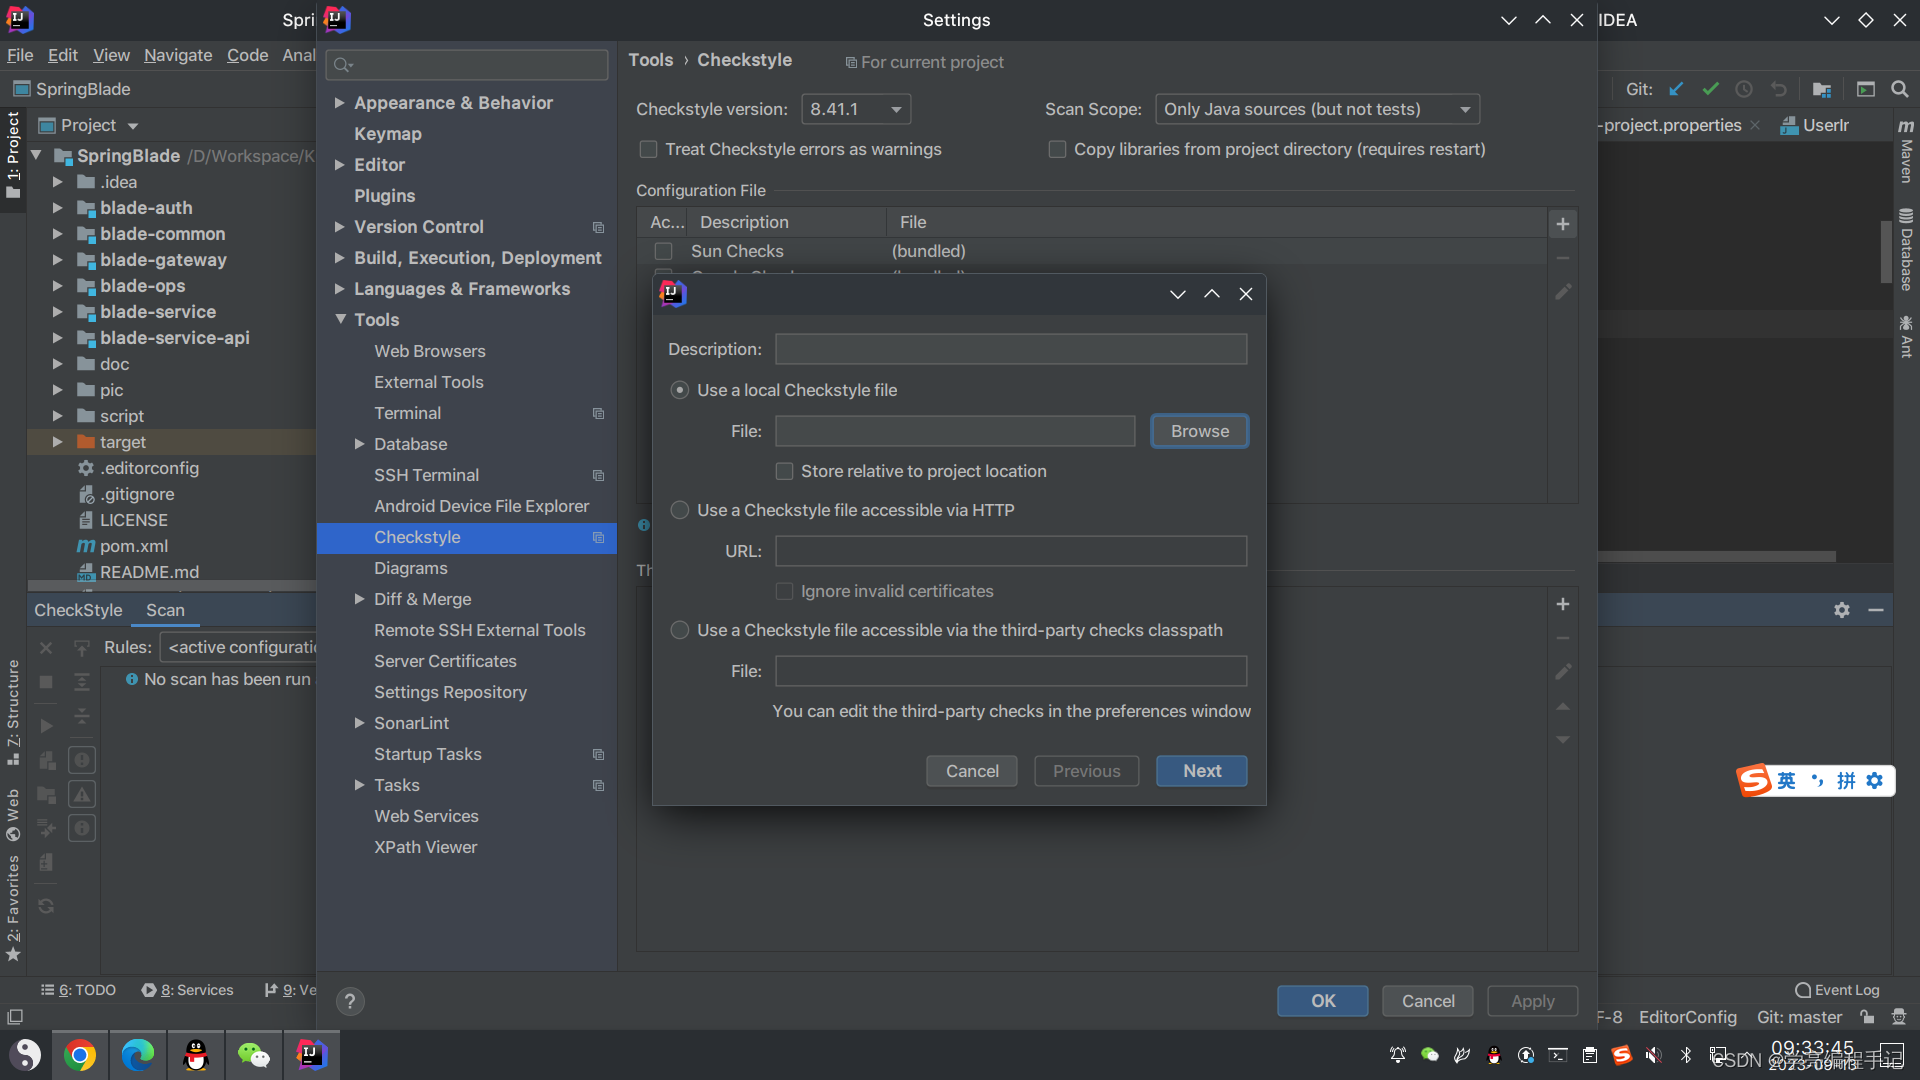Open the Code menu
The image size is (1920, 1080).
pos(247,55)
